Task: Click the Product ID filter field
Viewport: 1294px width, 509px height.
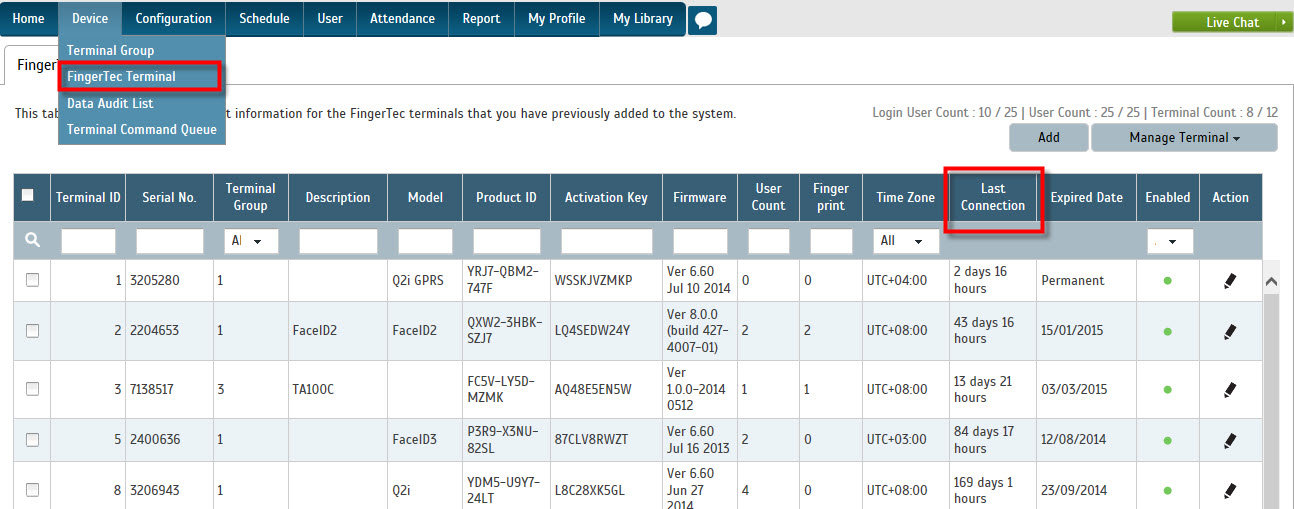Action: click(506, 241)
